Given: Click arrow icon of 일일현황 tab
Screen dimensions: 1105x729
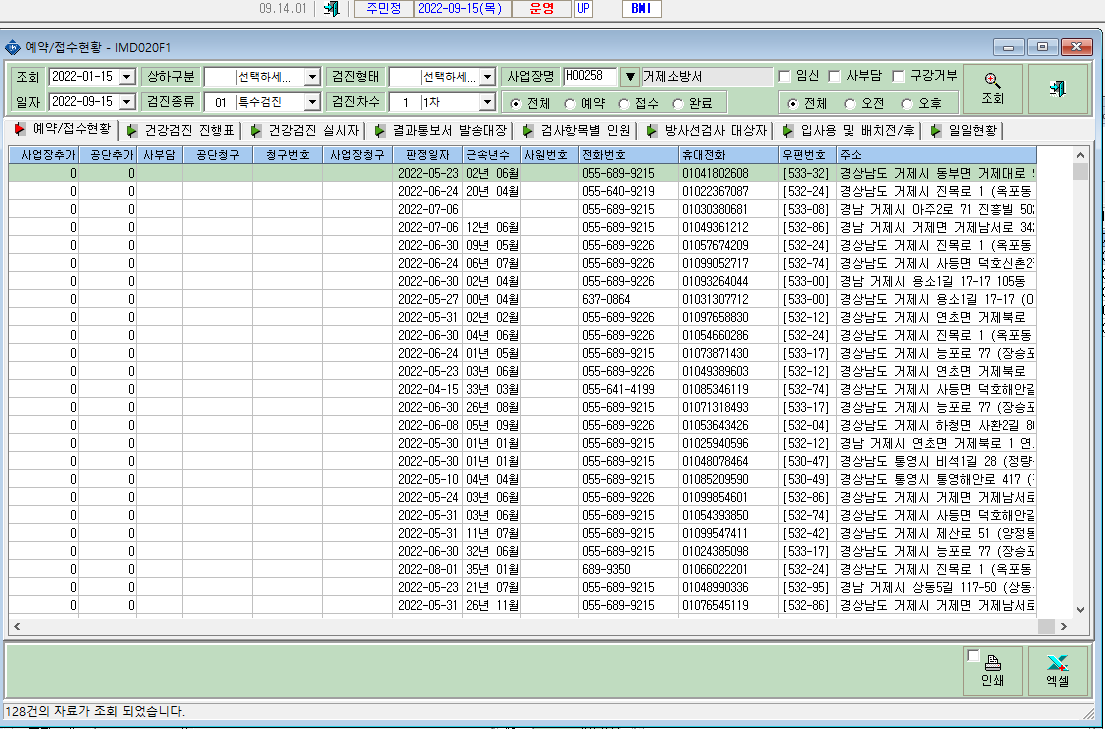Looking at the screenshot, I should [936, 130].
